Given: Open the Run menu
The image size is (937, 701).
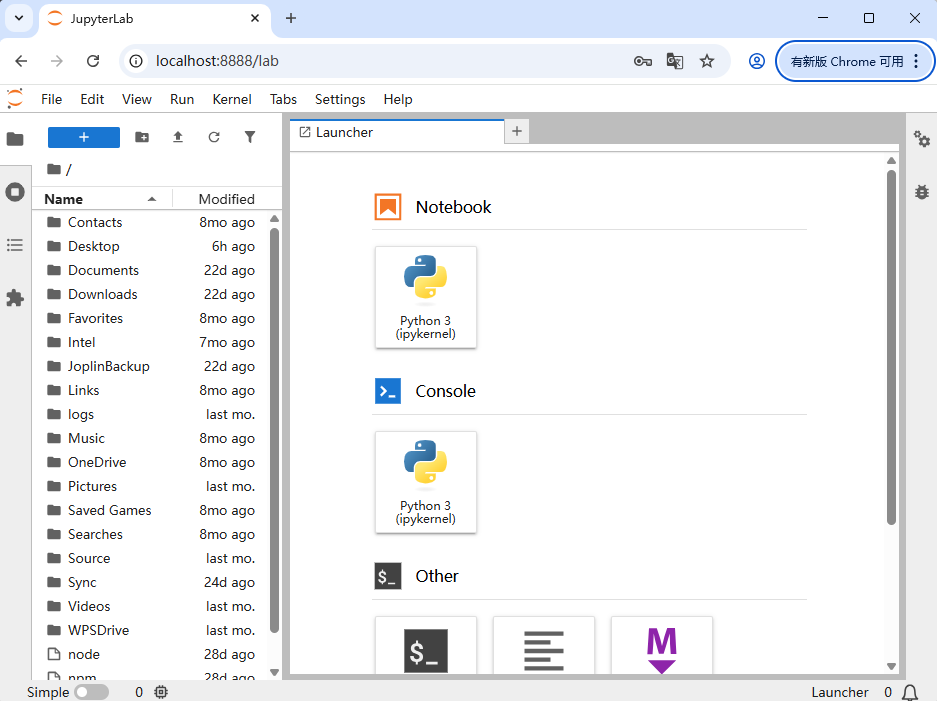Looking at the screenshot, I should coord(182,99).
